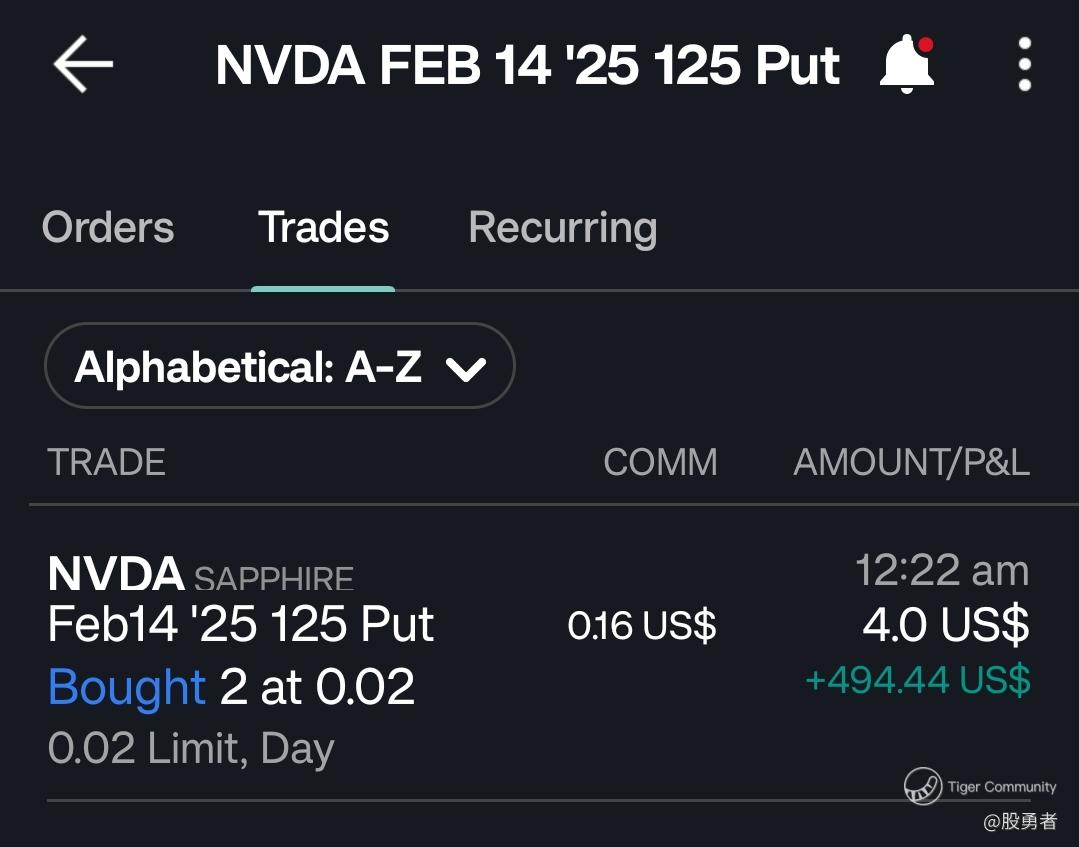The width and height of the screenshot is (1079, 847).
Task: Click the AMOUNT/P&L column header
Action: (x=911, y=462)
